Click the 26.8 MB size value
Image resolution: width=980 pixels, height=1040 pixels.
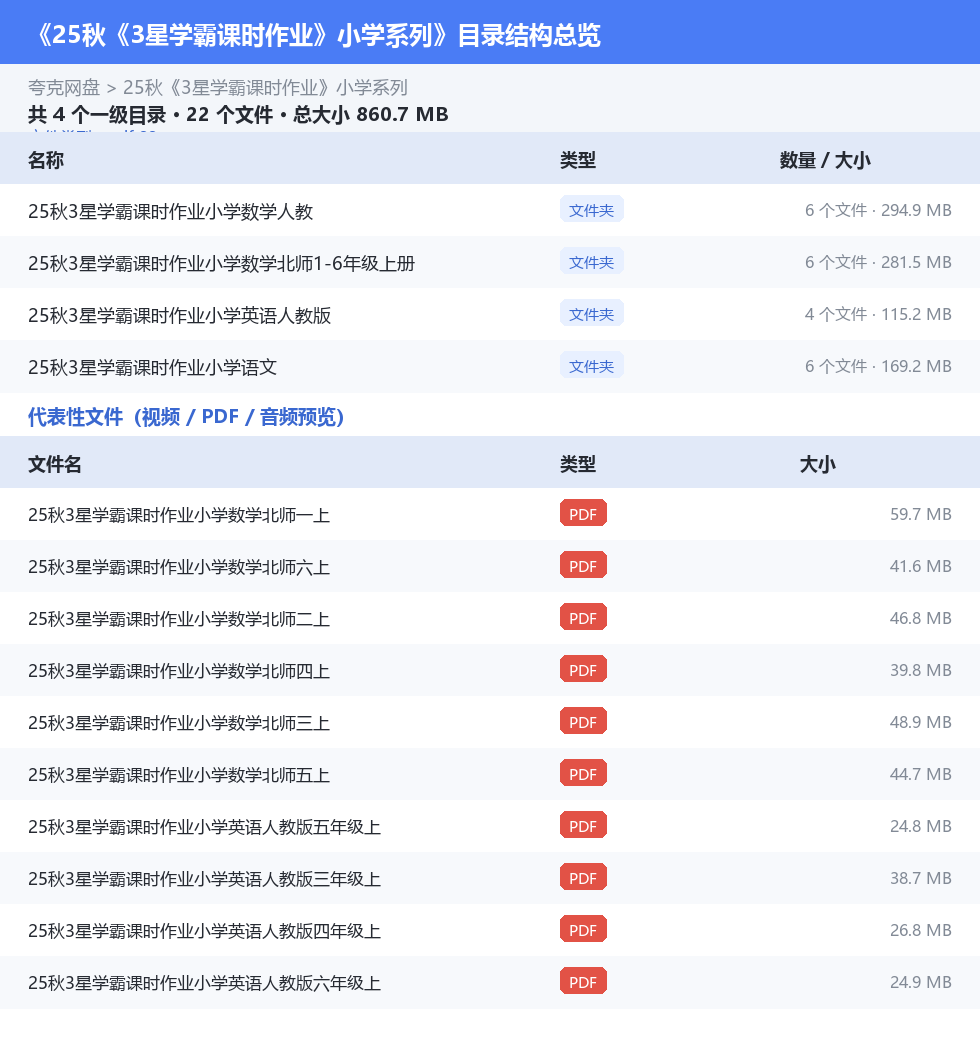[x=920, y=930]
